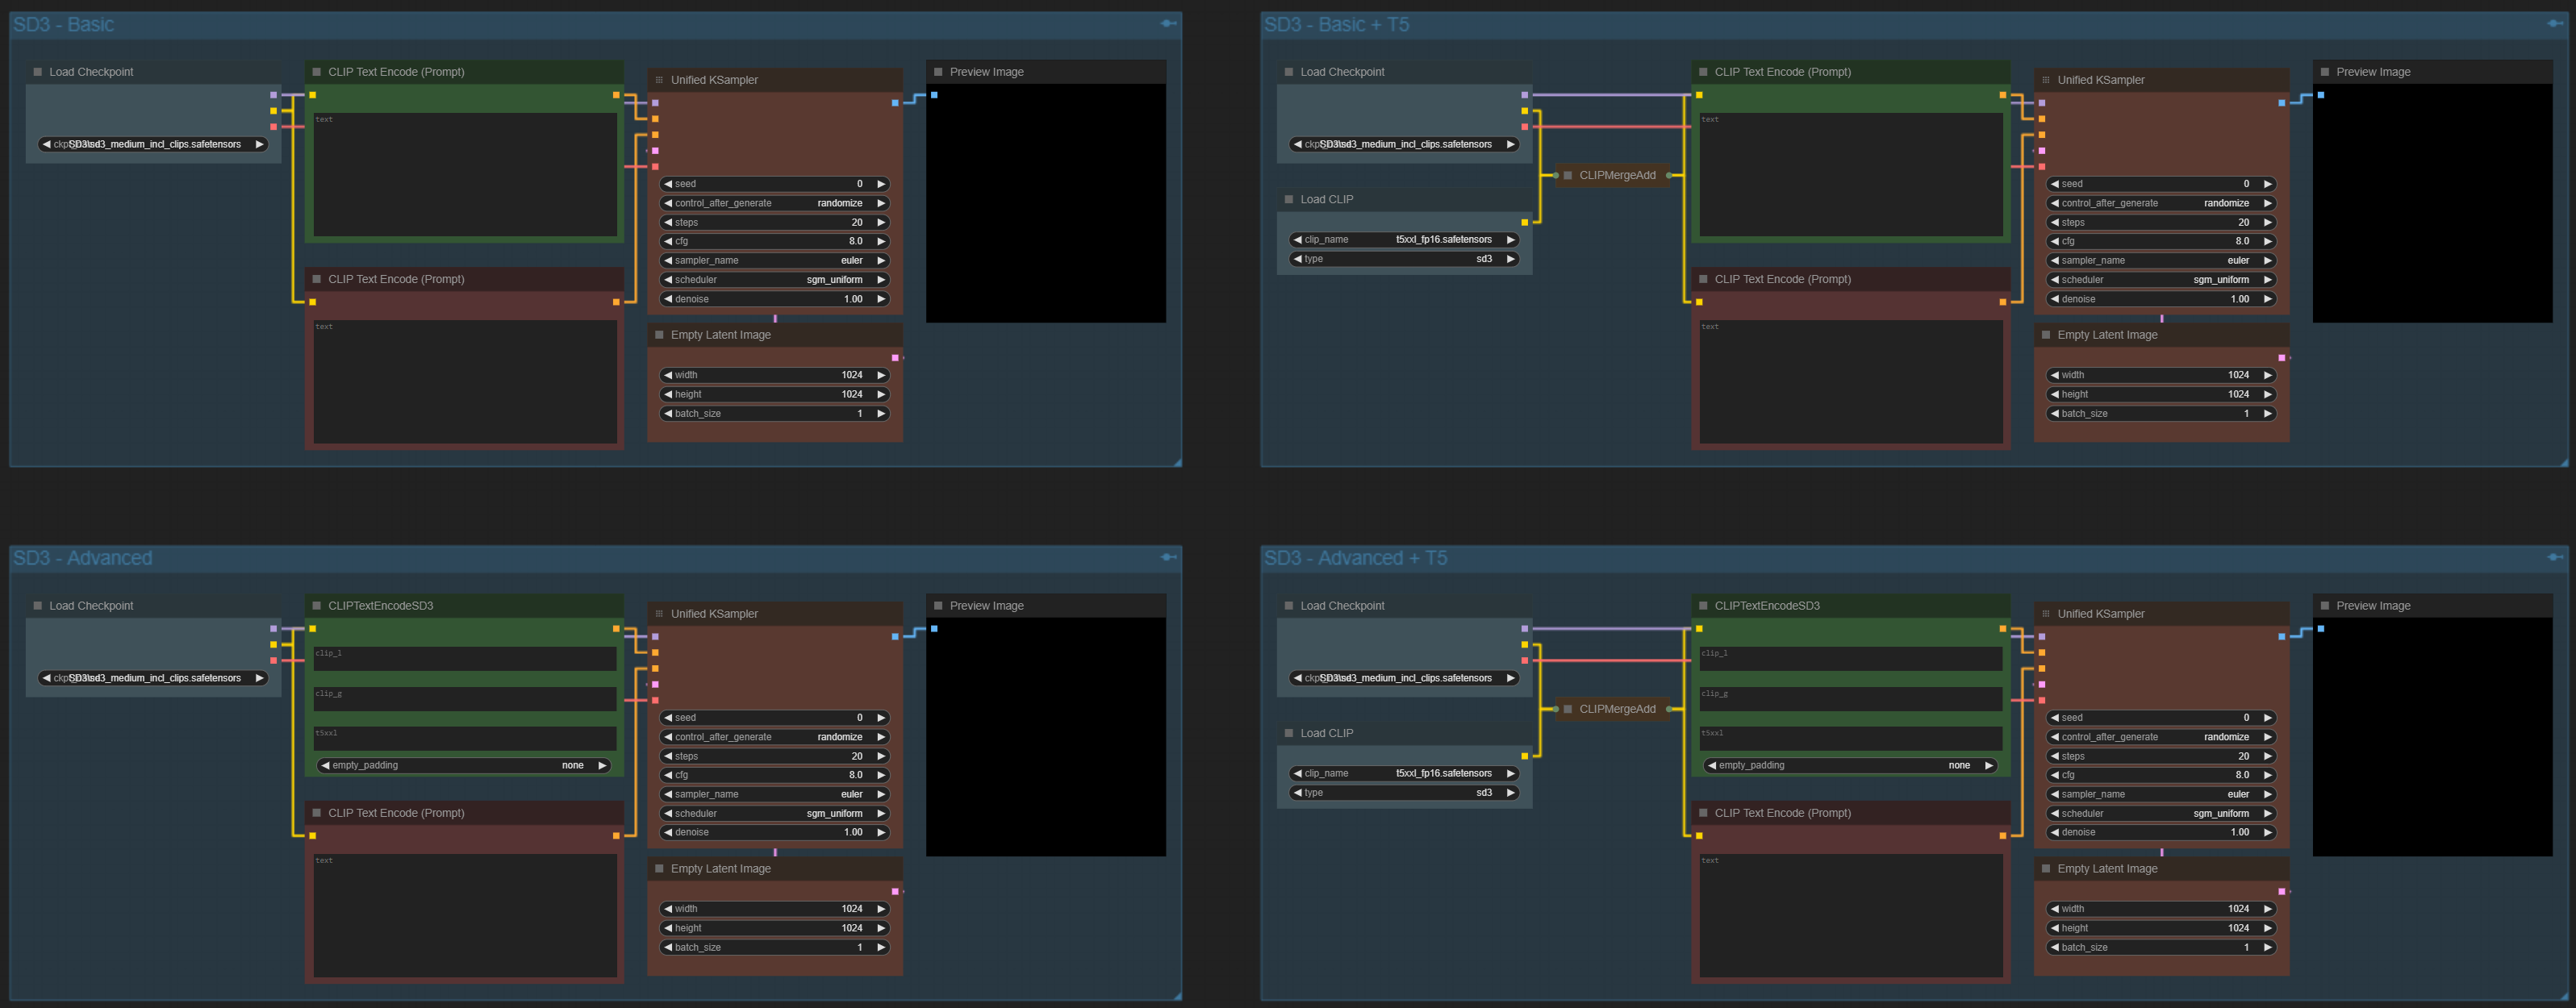Click Preview Image black area in SD3 - Basic
This screenshot has height=1008, width=2576.
click(x=1046, y=203)
